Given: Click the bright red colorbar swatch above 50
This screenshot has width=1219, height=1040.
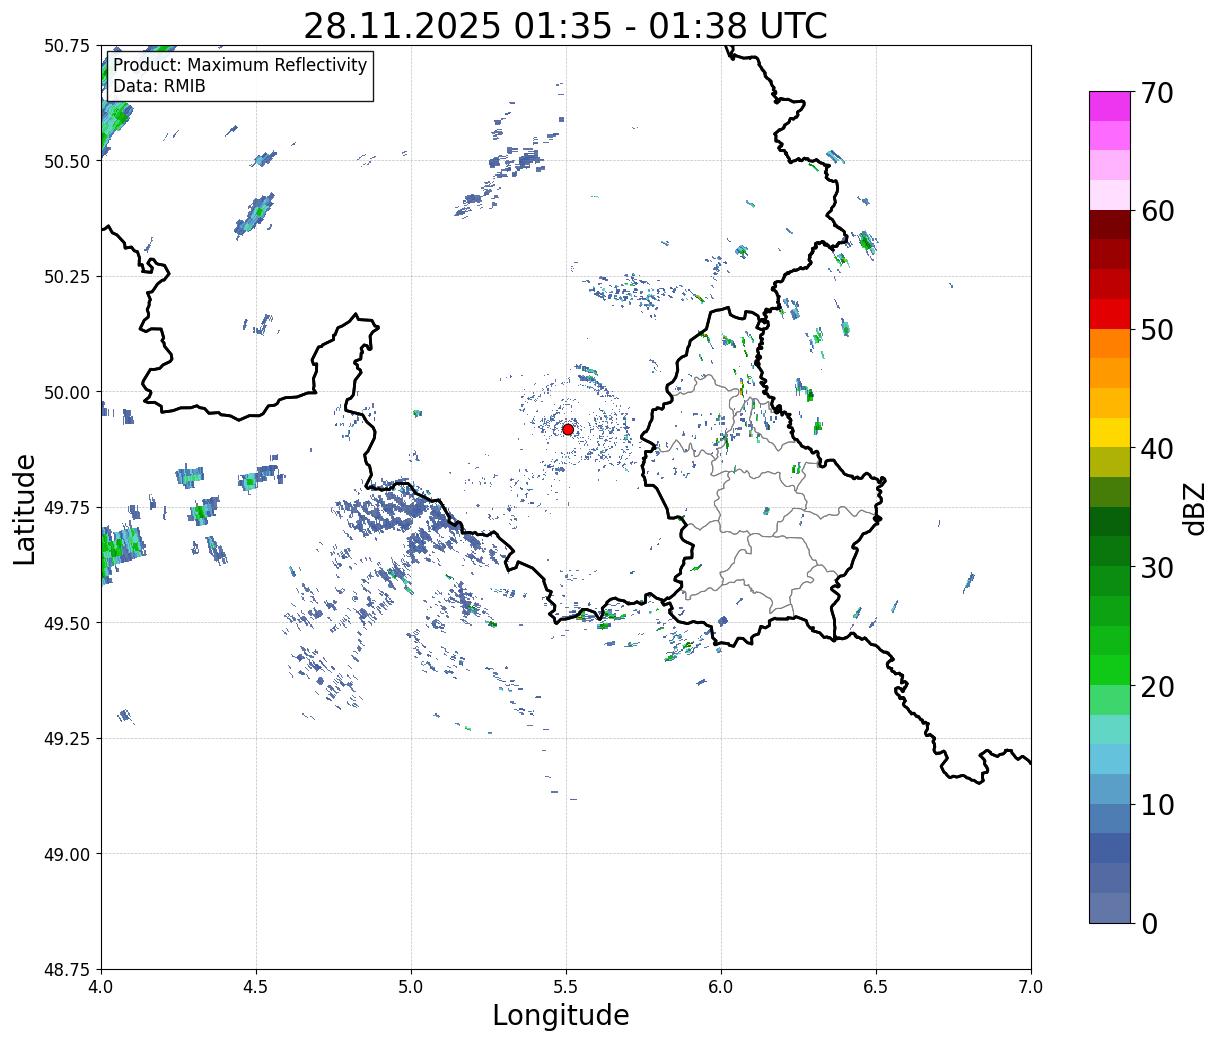Looking at the screenshot, I should [1109, 314].
